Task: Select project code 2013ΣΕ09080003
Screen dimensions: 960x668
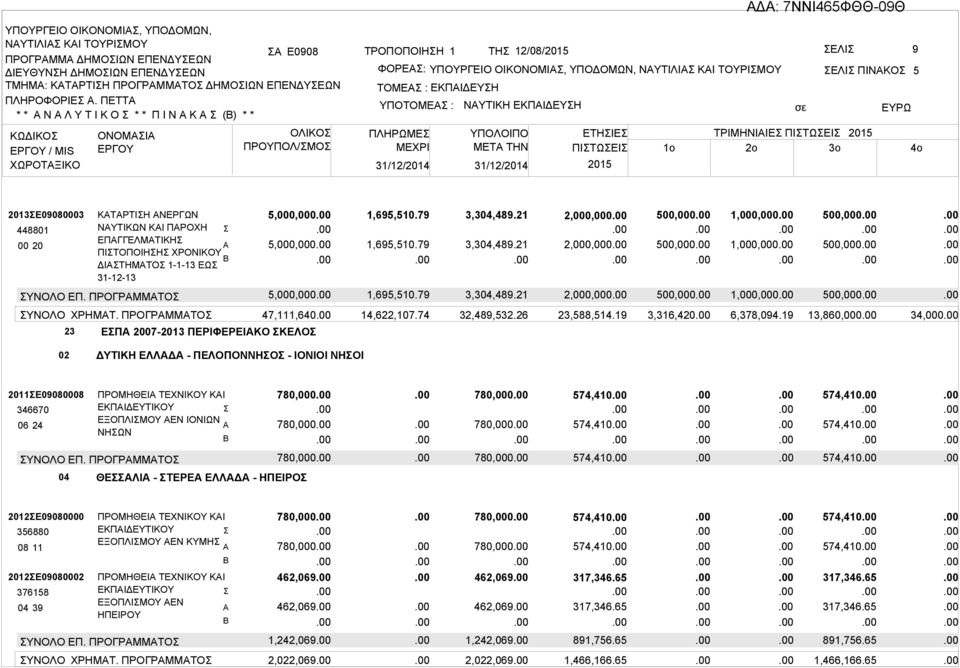Action: point(46,215)
